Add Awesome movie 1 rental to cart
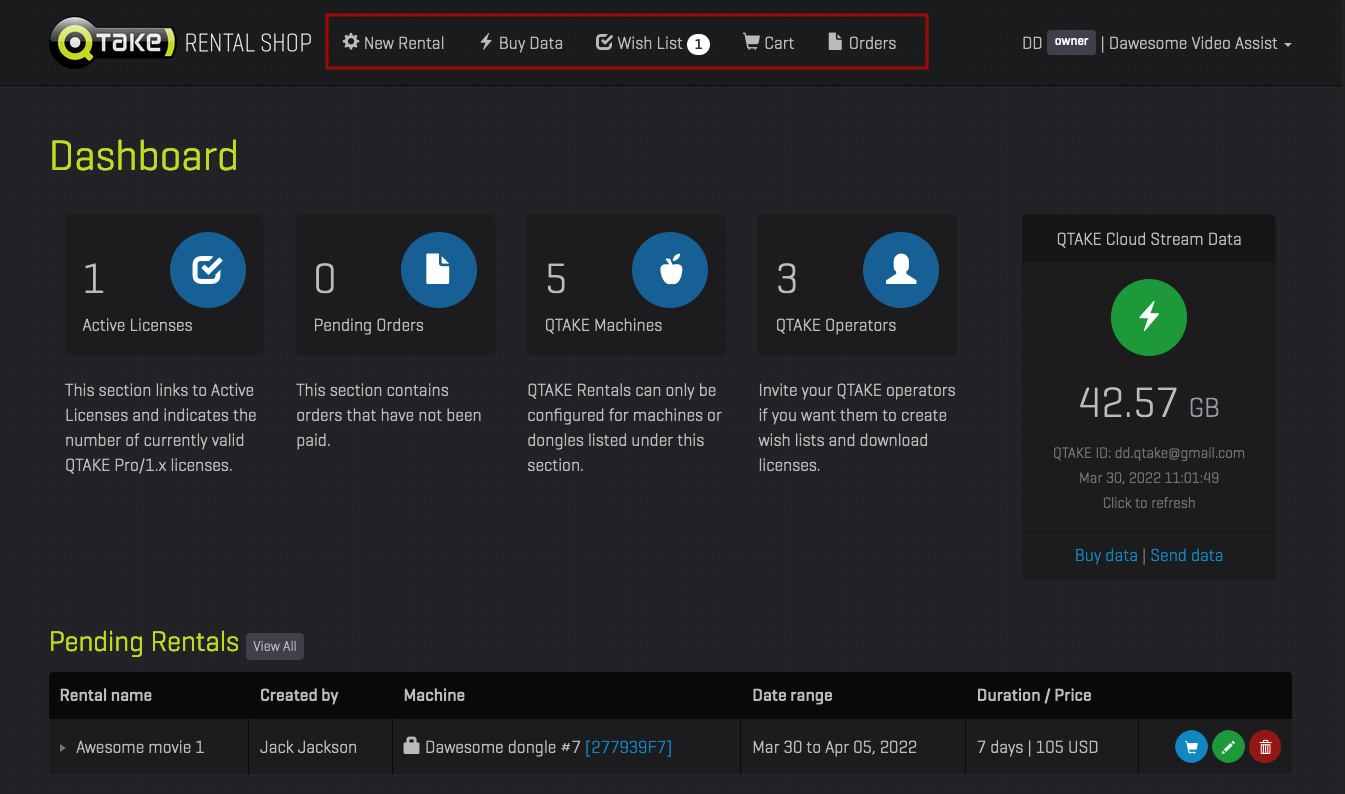1345x794 pixels. (1191, 747)
